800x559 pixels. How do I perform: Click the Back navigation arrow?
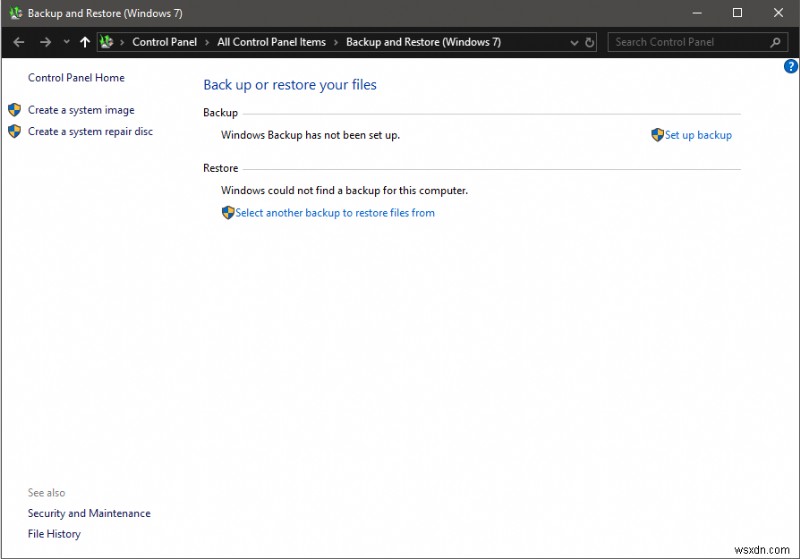(18, 42)
